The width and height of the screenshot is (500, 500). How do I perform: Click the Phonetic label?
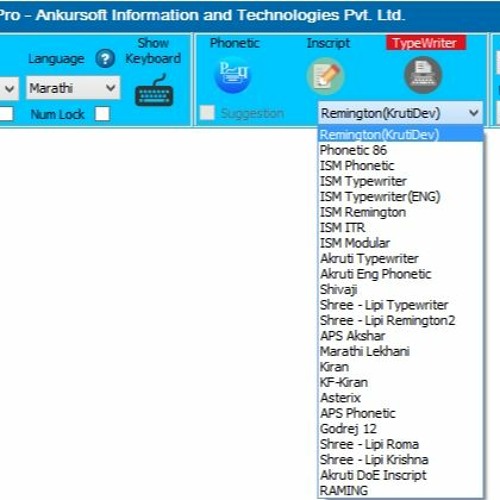click(235, 43)
